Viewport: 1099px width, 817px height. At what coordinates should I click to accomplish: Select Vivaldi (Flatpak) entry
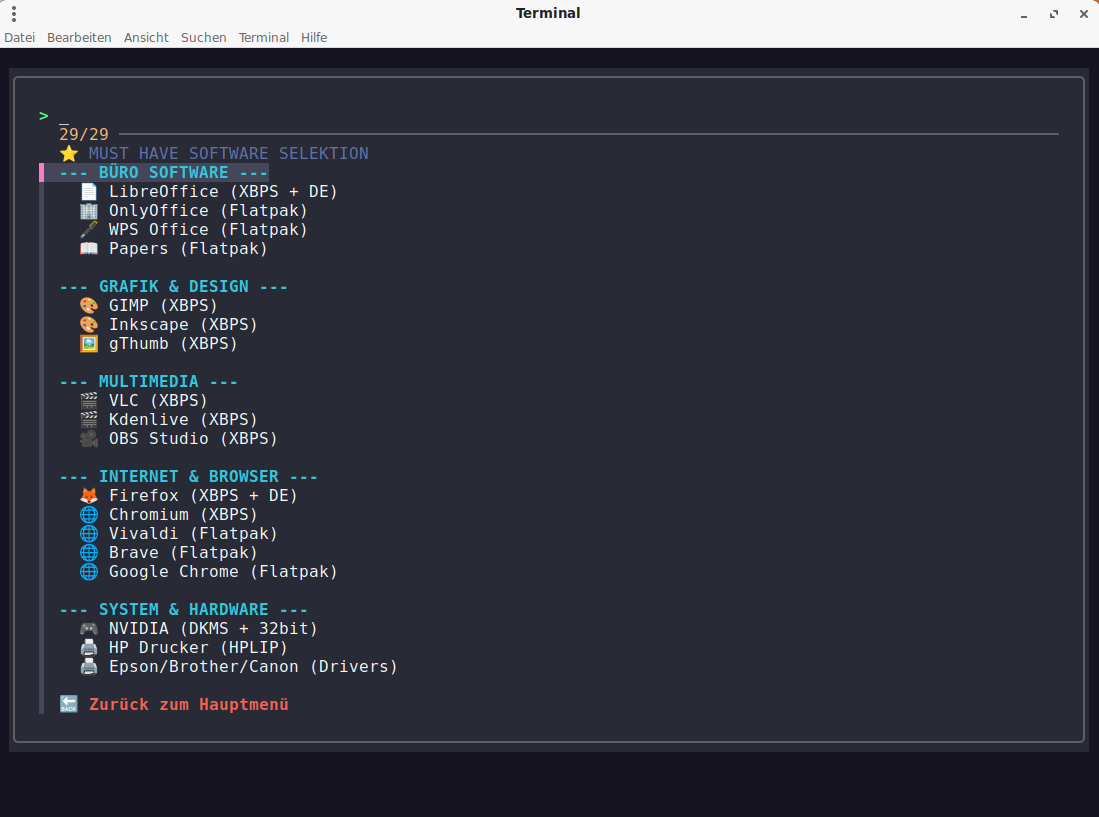(x=193, y=533)
